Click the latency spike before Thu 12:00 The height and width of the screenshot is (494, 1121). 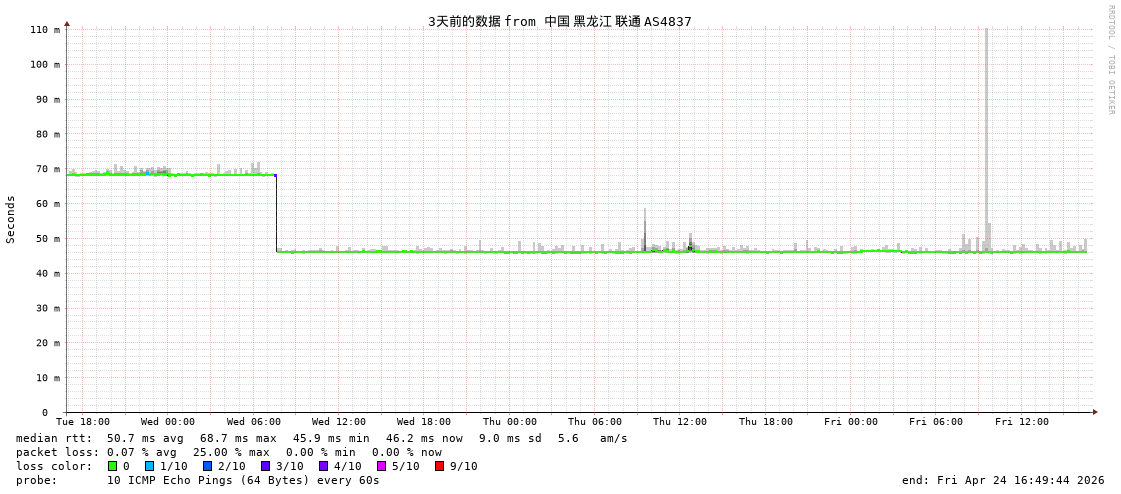645,229
